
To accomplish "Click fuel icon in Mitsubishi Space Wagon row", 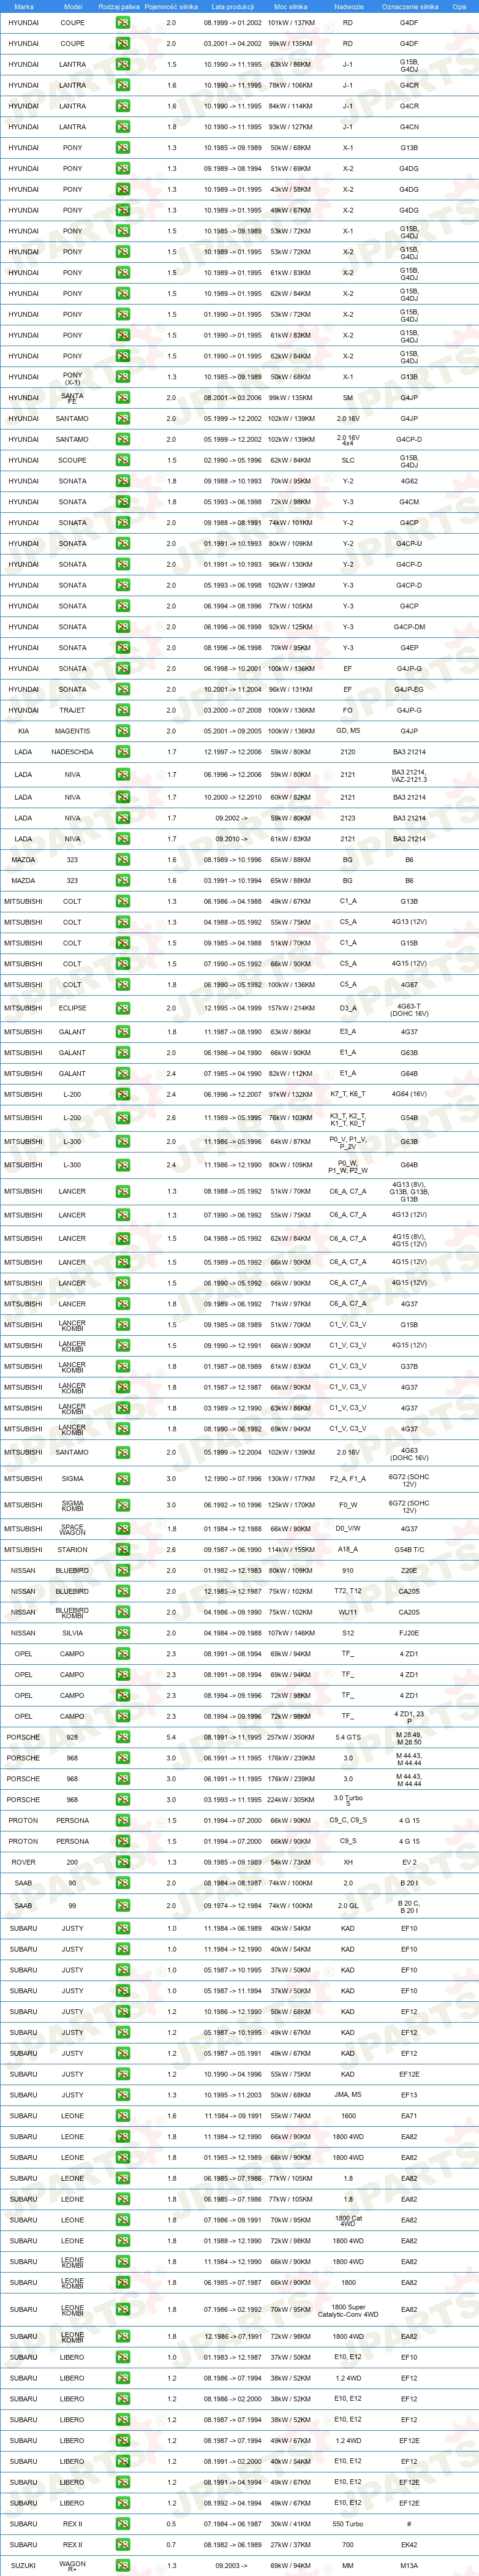I will (x=122, y=1529).
